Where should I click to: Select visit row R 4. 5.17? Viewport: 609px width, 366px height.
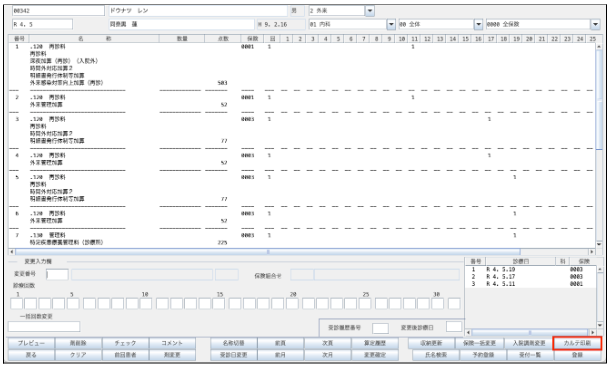pos(531,277)
